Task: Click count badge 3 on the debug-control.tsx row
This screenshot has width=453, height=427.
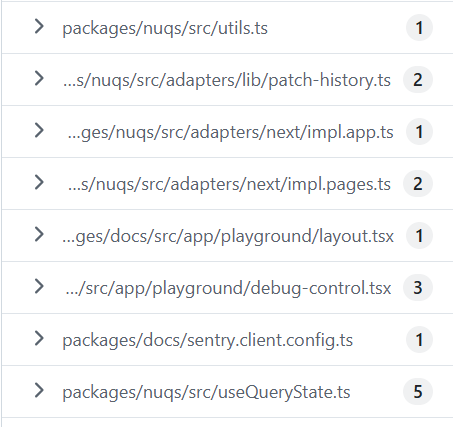Action: click(x=418, y=288)
